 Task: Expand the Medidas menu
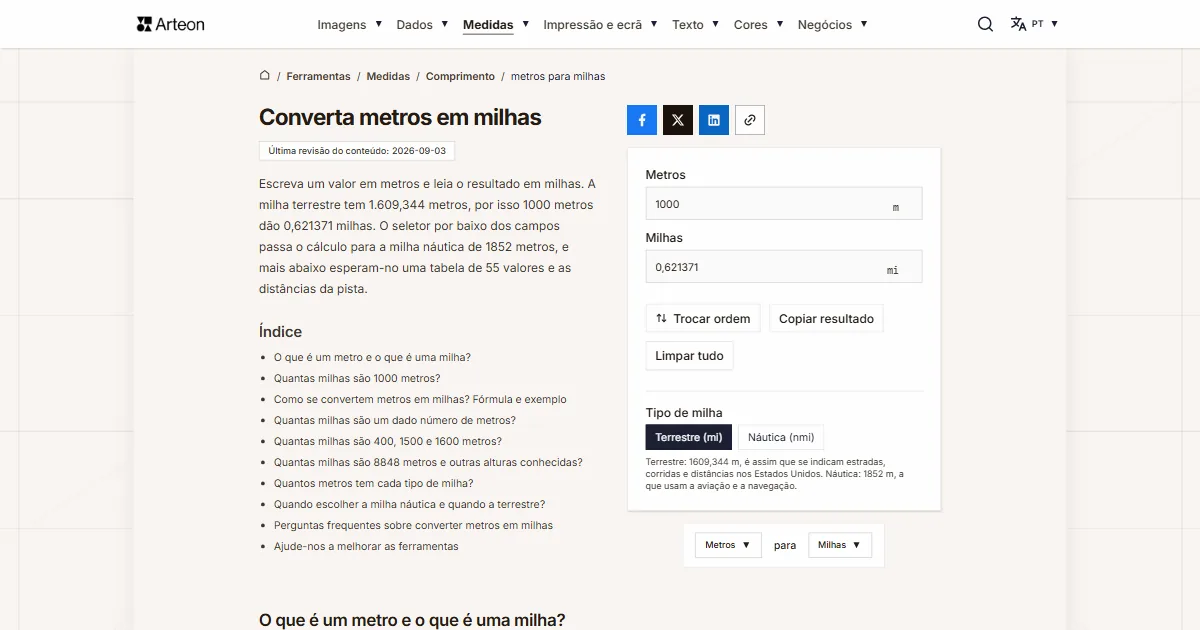point(496,25)
